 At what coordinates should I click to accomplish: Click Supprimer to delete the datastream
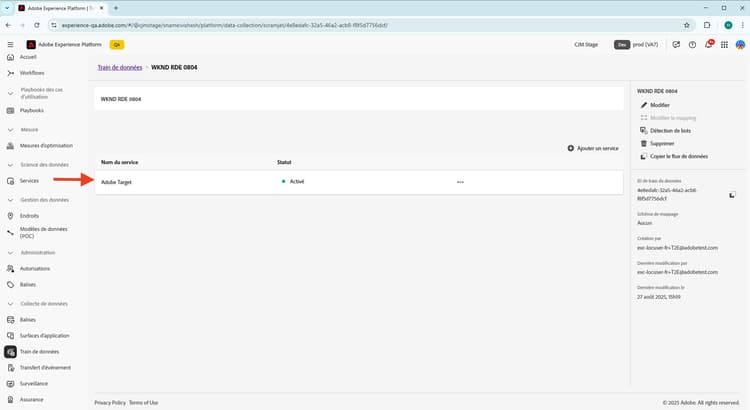(x=657, y=144)
